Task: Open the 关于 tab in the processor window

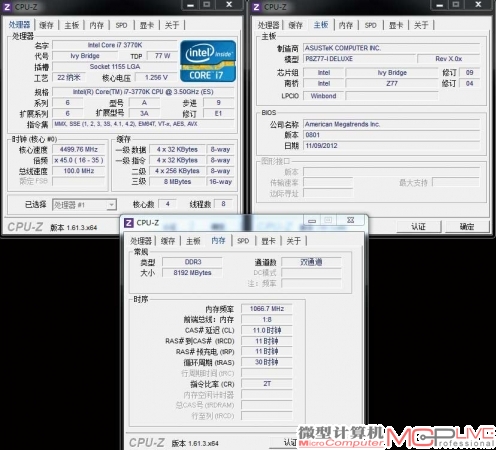Action: (172, 25)
